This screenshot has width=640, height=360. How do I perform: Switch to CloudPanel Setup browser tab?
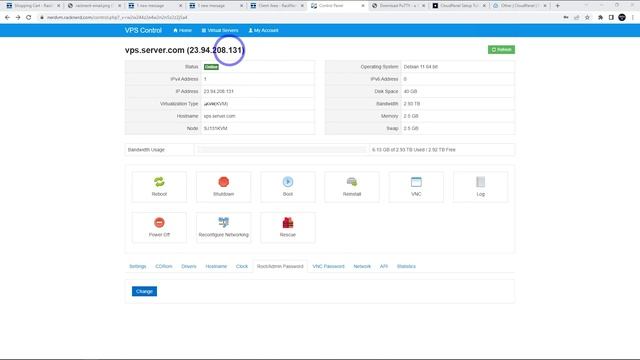click(x=459, y=6)
